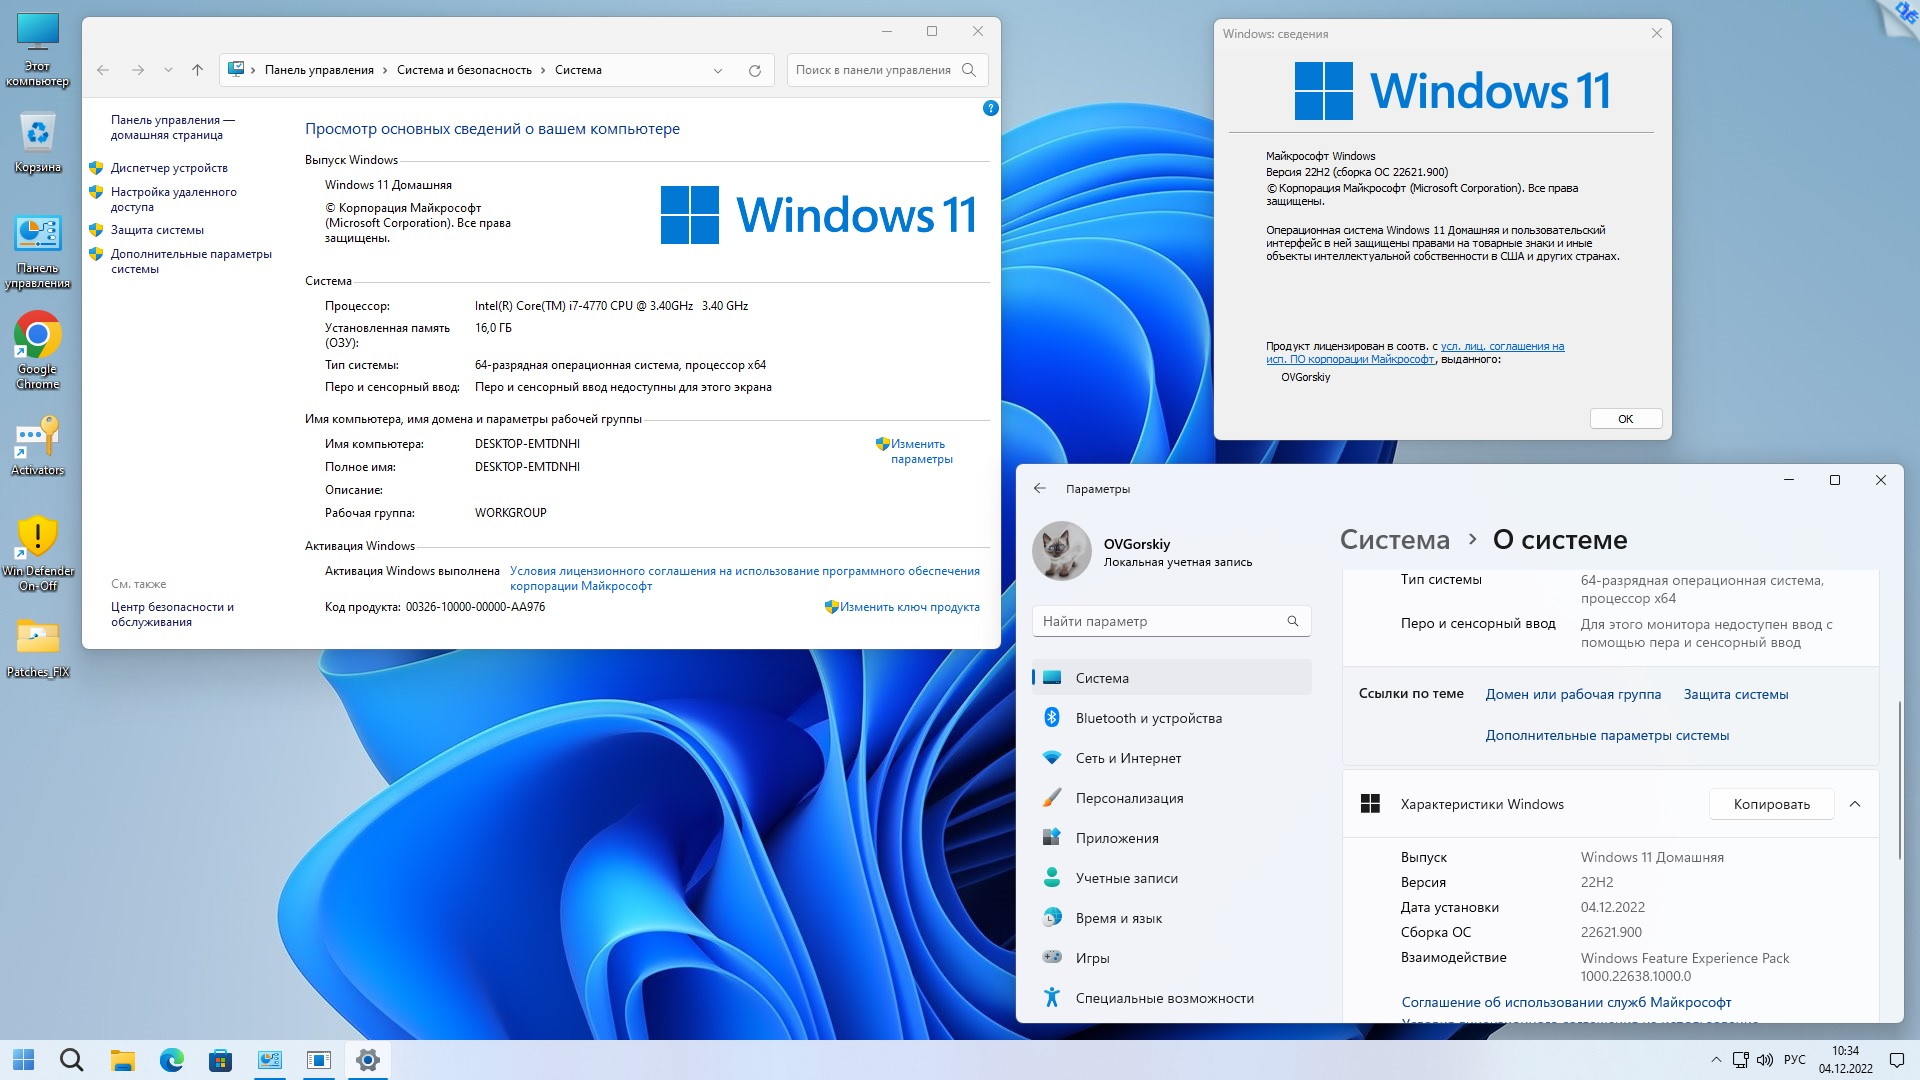Open license terms link in Activation section
The height and width of the screenshot is (1080, 1920).
pos(744,578)
